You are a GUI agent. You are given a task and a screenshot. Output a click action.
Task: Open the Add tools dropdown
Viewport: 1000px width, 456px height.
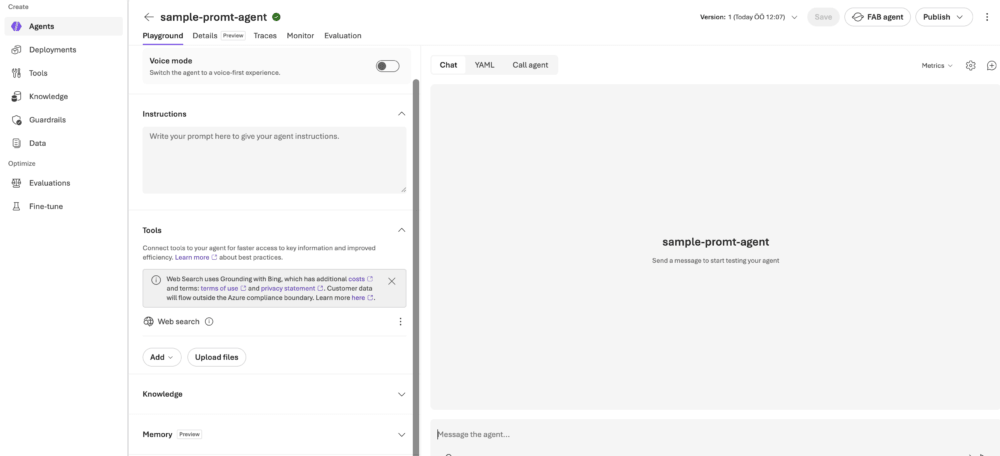point(162,357)
